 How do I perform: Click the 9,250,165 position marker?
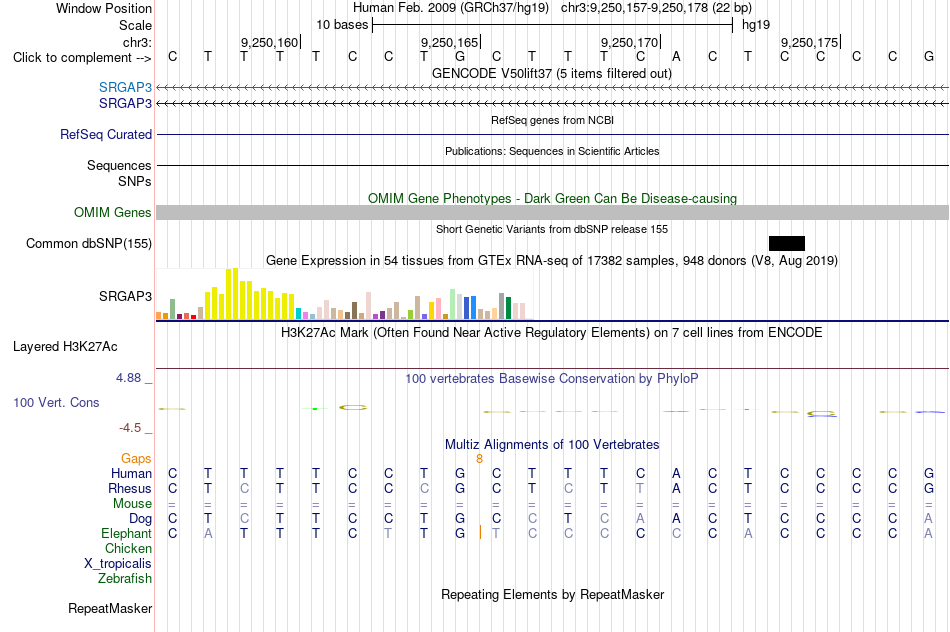(x=450, y=42)
